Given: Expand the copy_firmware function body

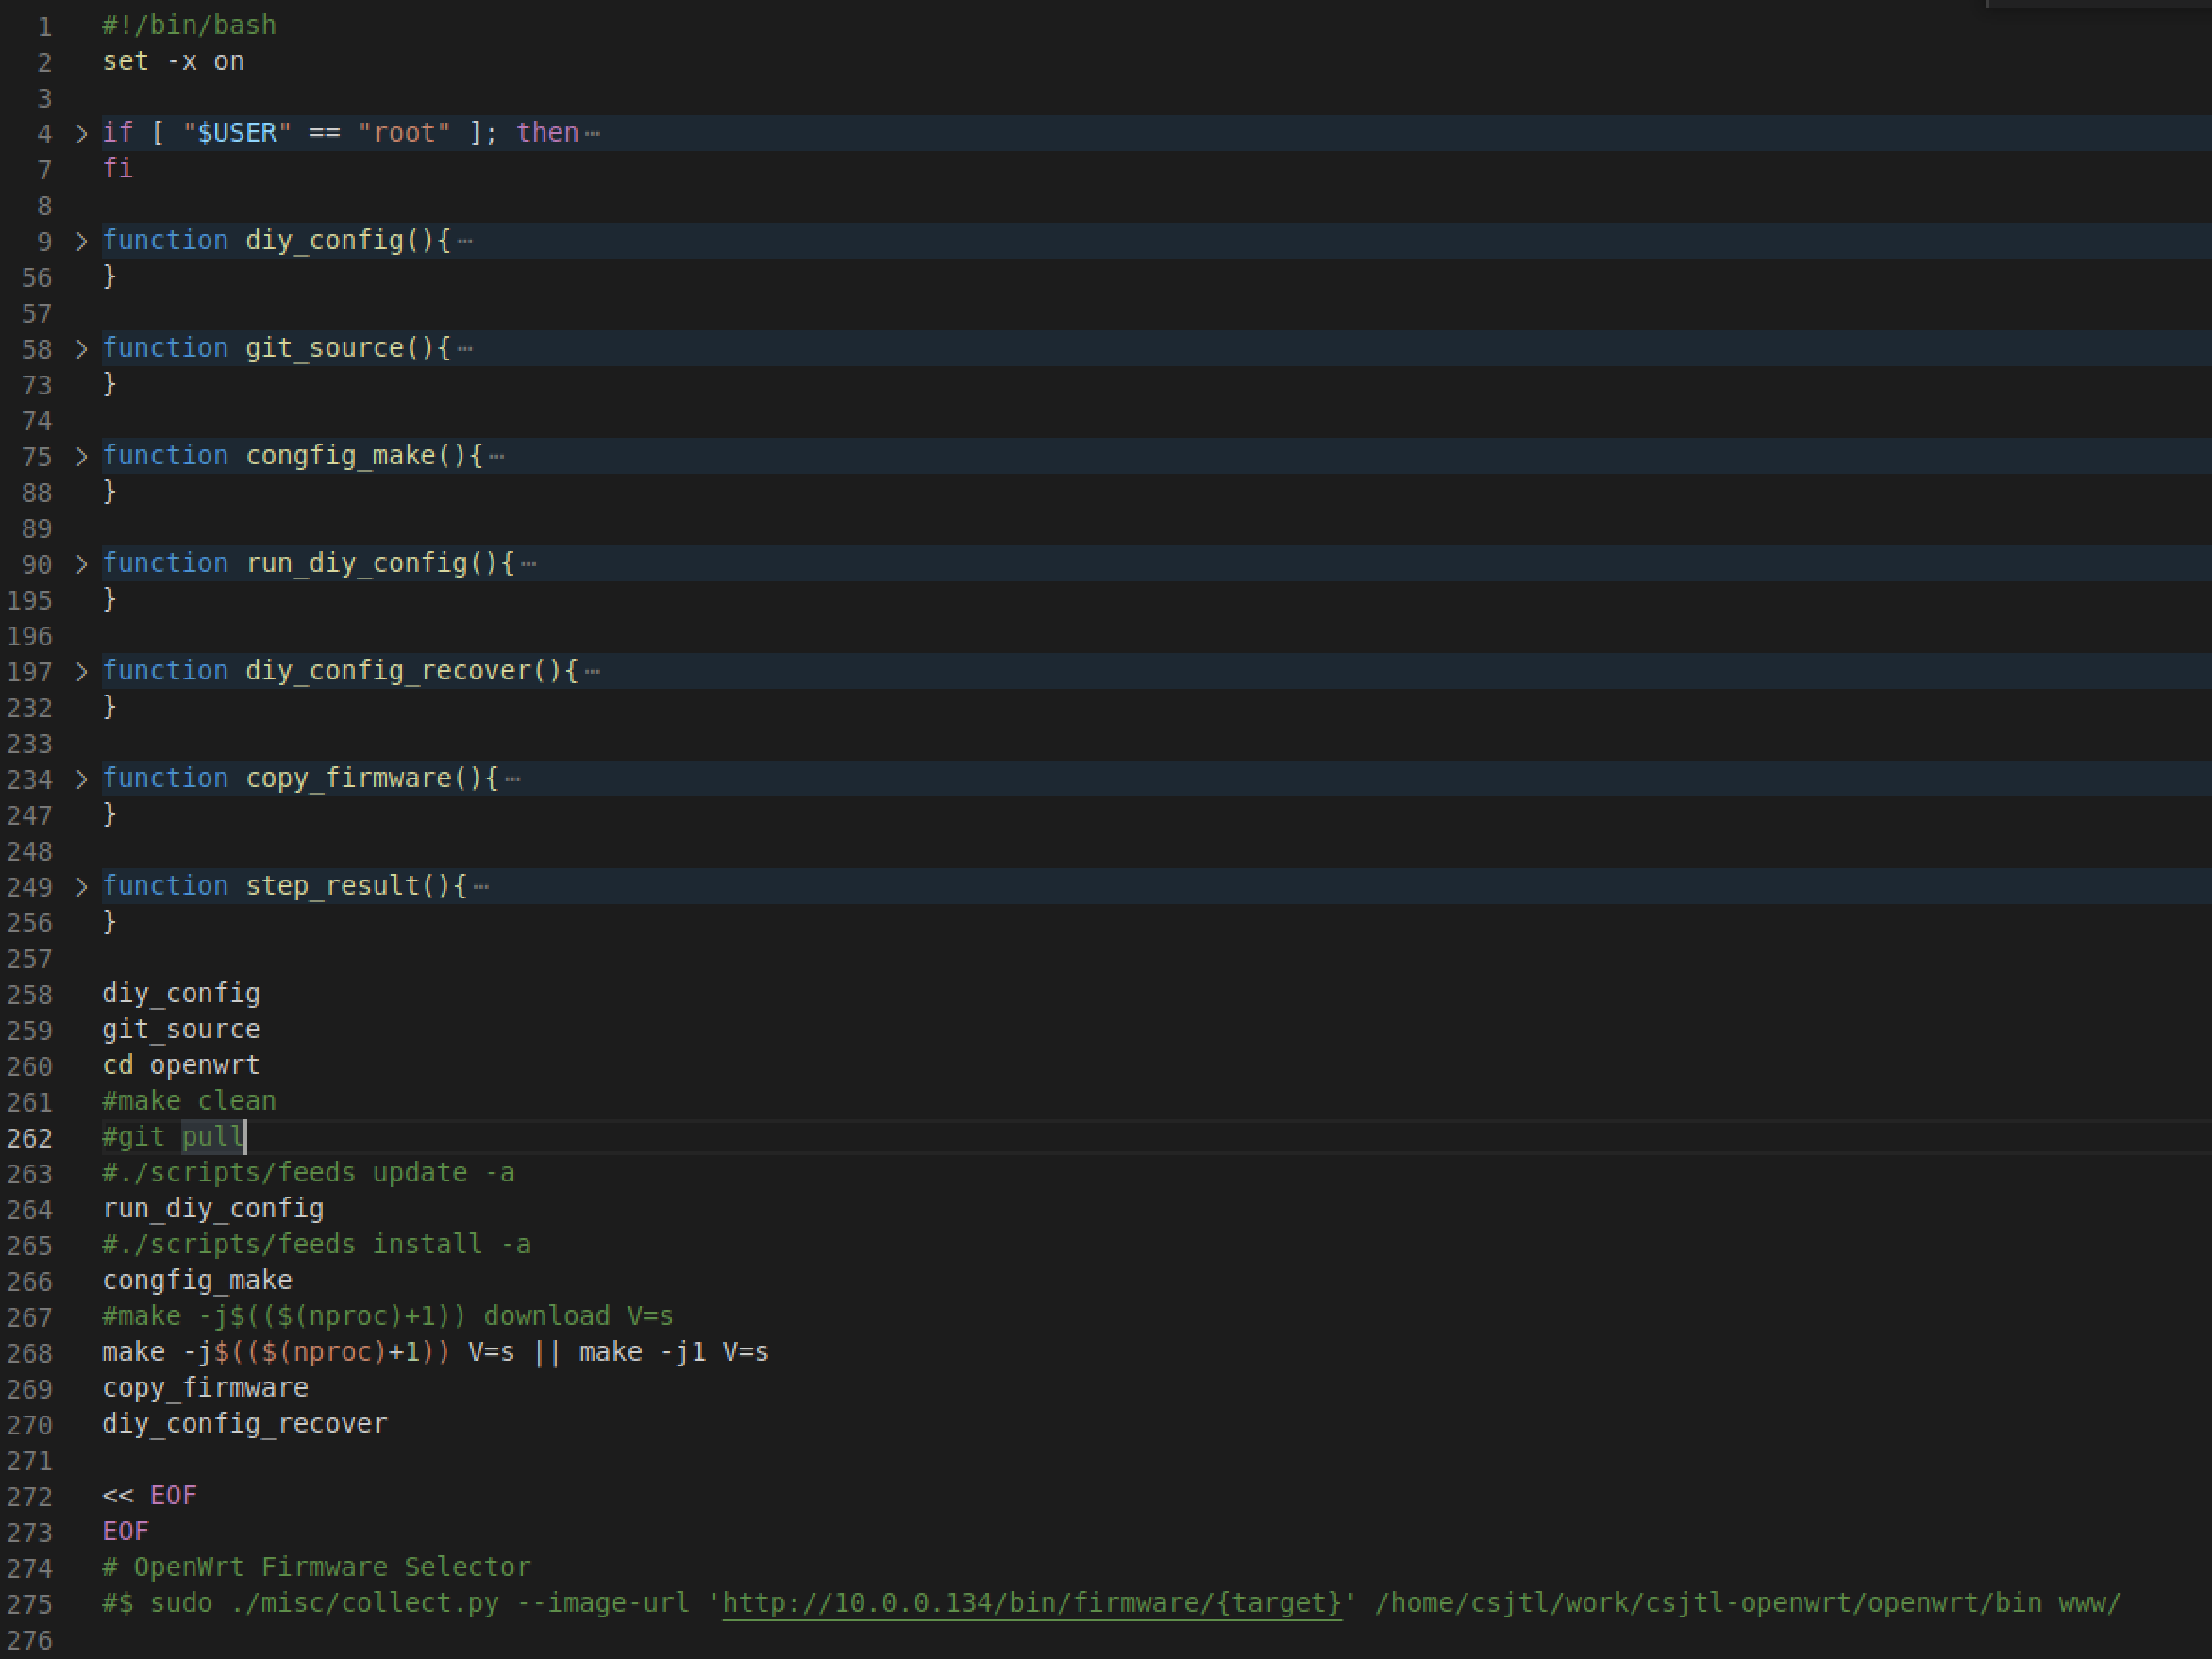Looking at the screenshot, I should pos(82,779).
